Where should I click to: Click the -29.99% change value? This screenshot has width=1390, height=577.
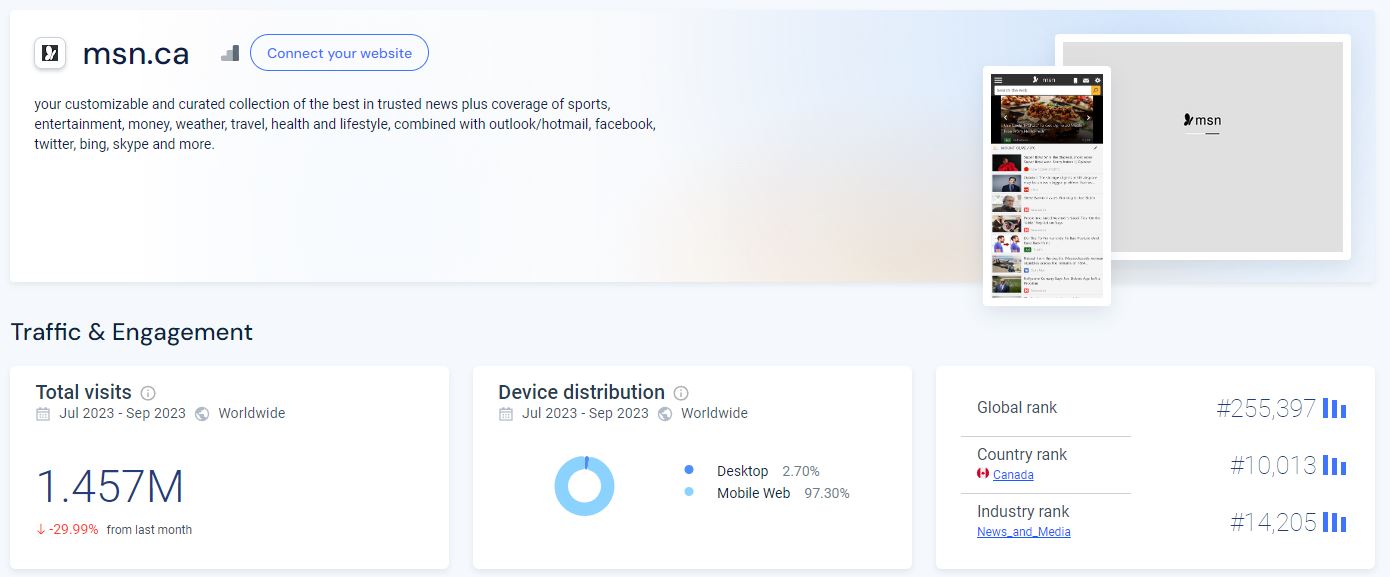tap(74, 529)
